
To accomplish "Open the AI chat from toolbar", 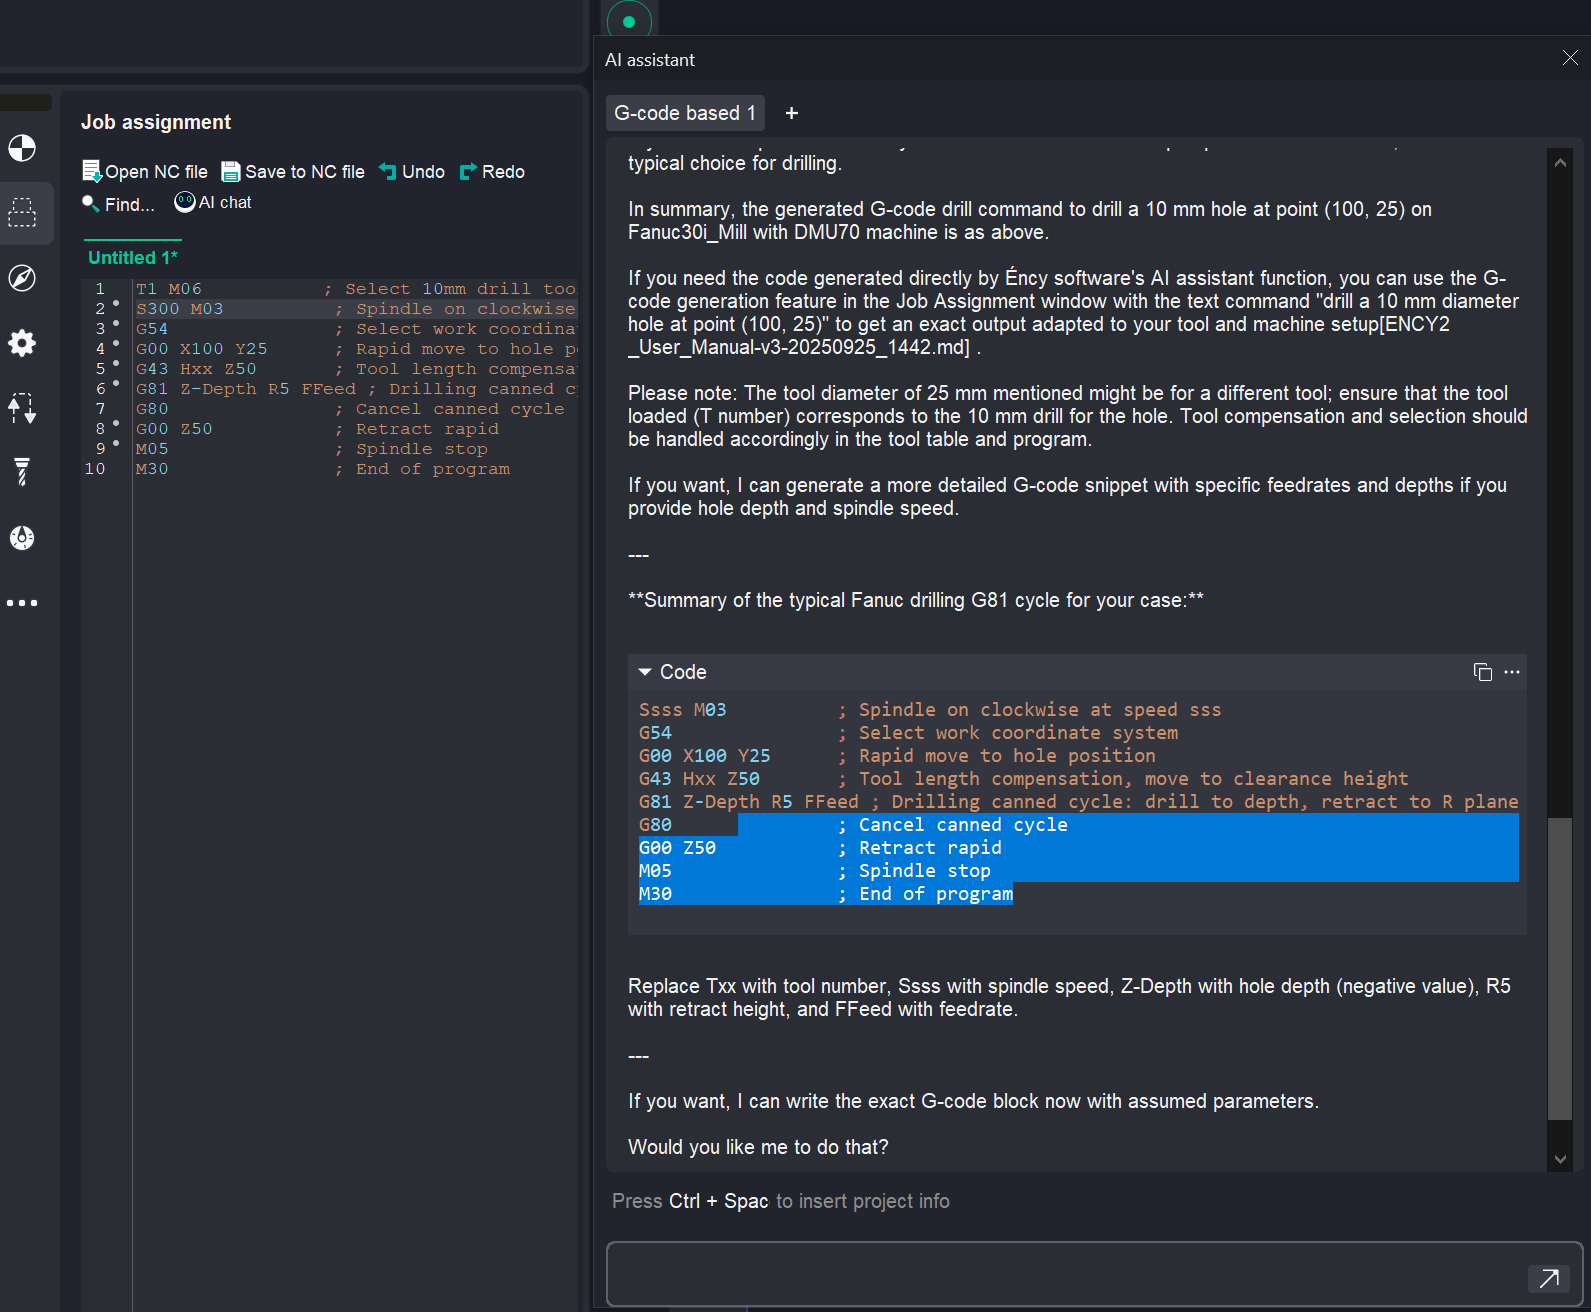I will click(x=213, y=203).
